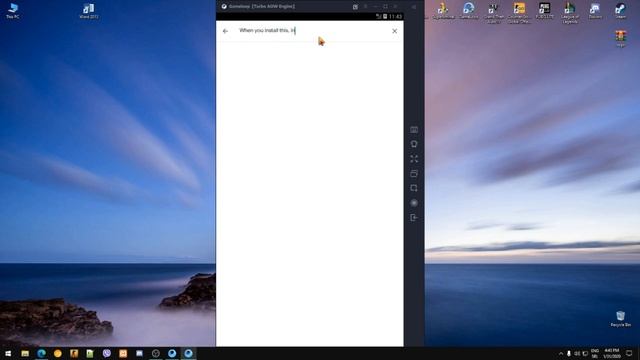Toggle fullscreen from the Gameloop sidebar
This screenshot has height=360, width=640.
(414, 159)
